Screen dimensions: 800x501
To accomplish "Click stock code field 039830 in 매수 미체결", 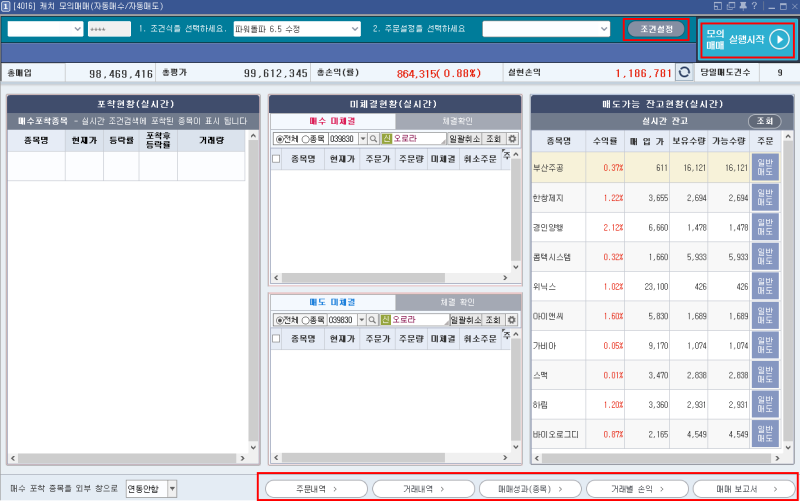I will pyautogui.click(x=342, y=139).
